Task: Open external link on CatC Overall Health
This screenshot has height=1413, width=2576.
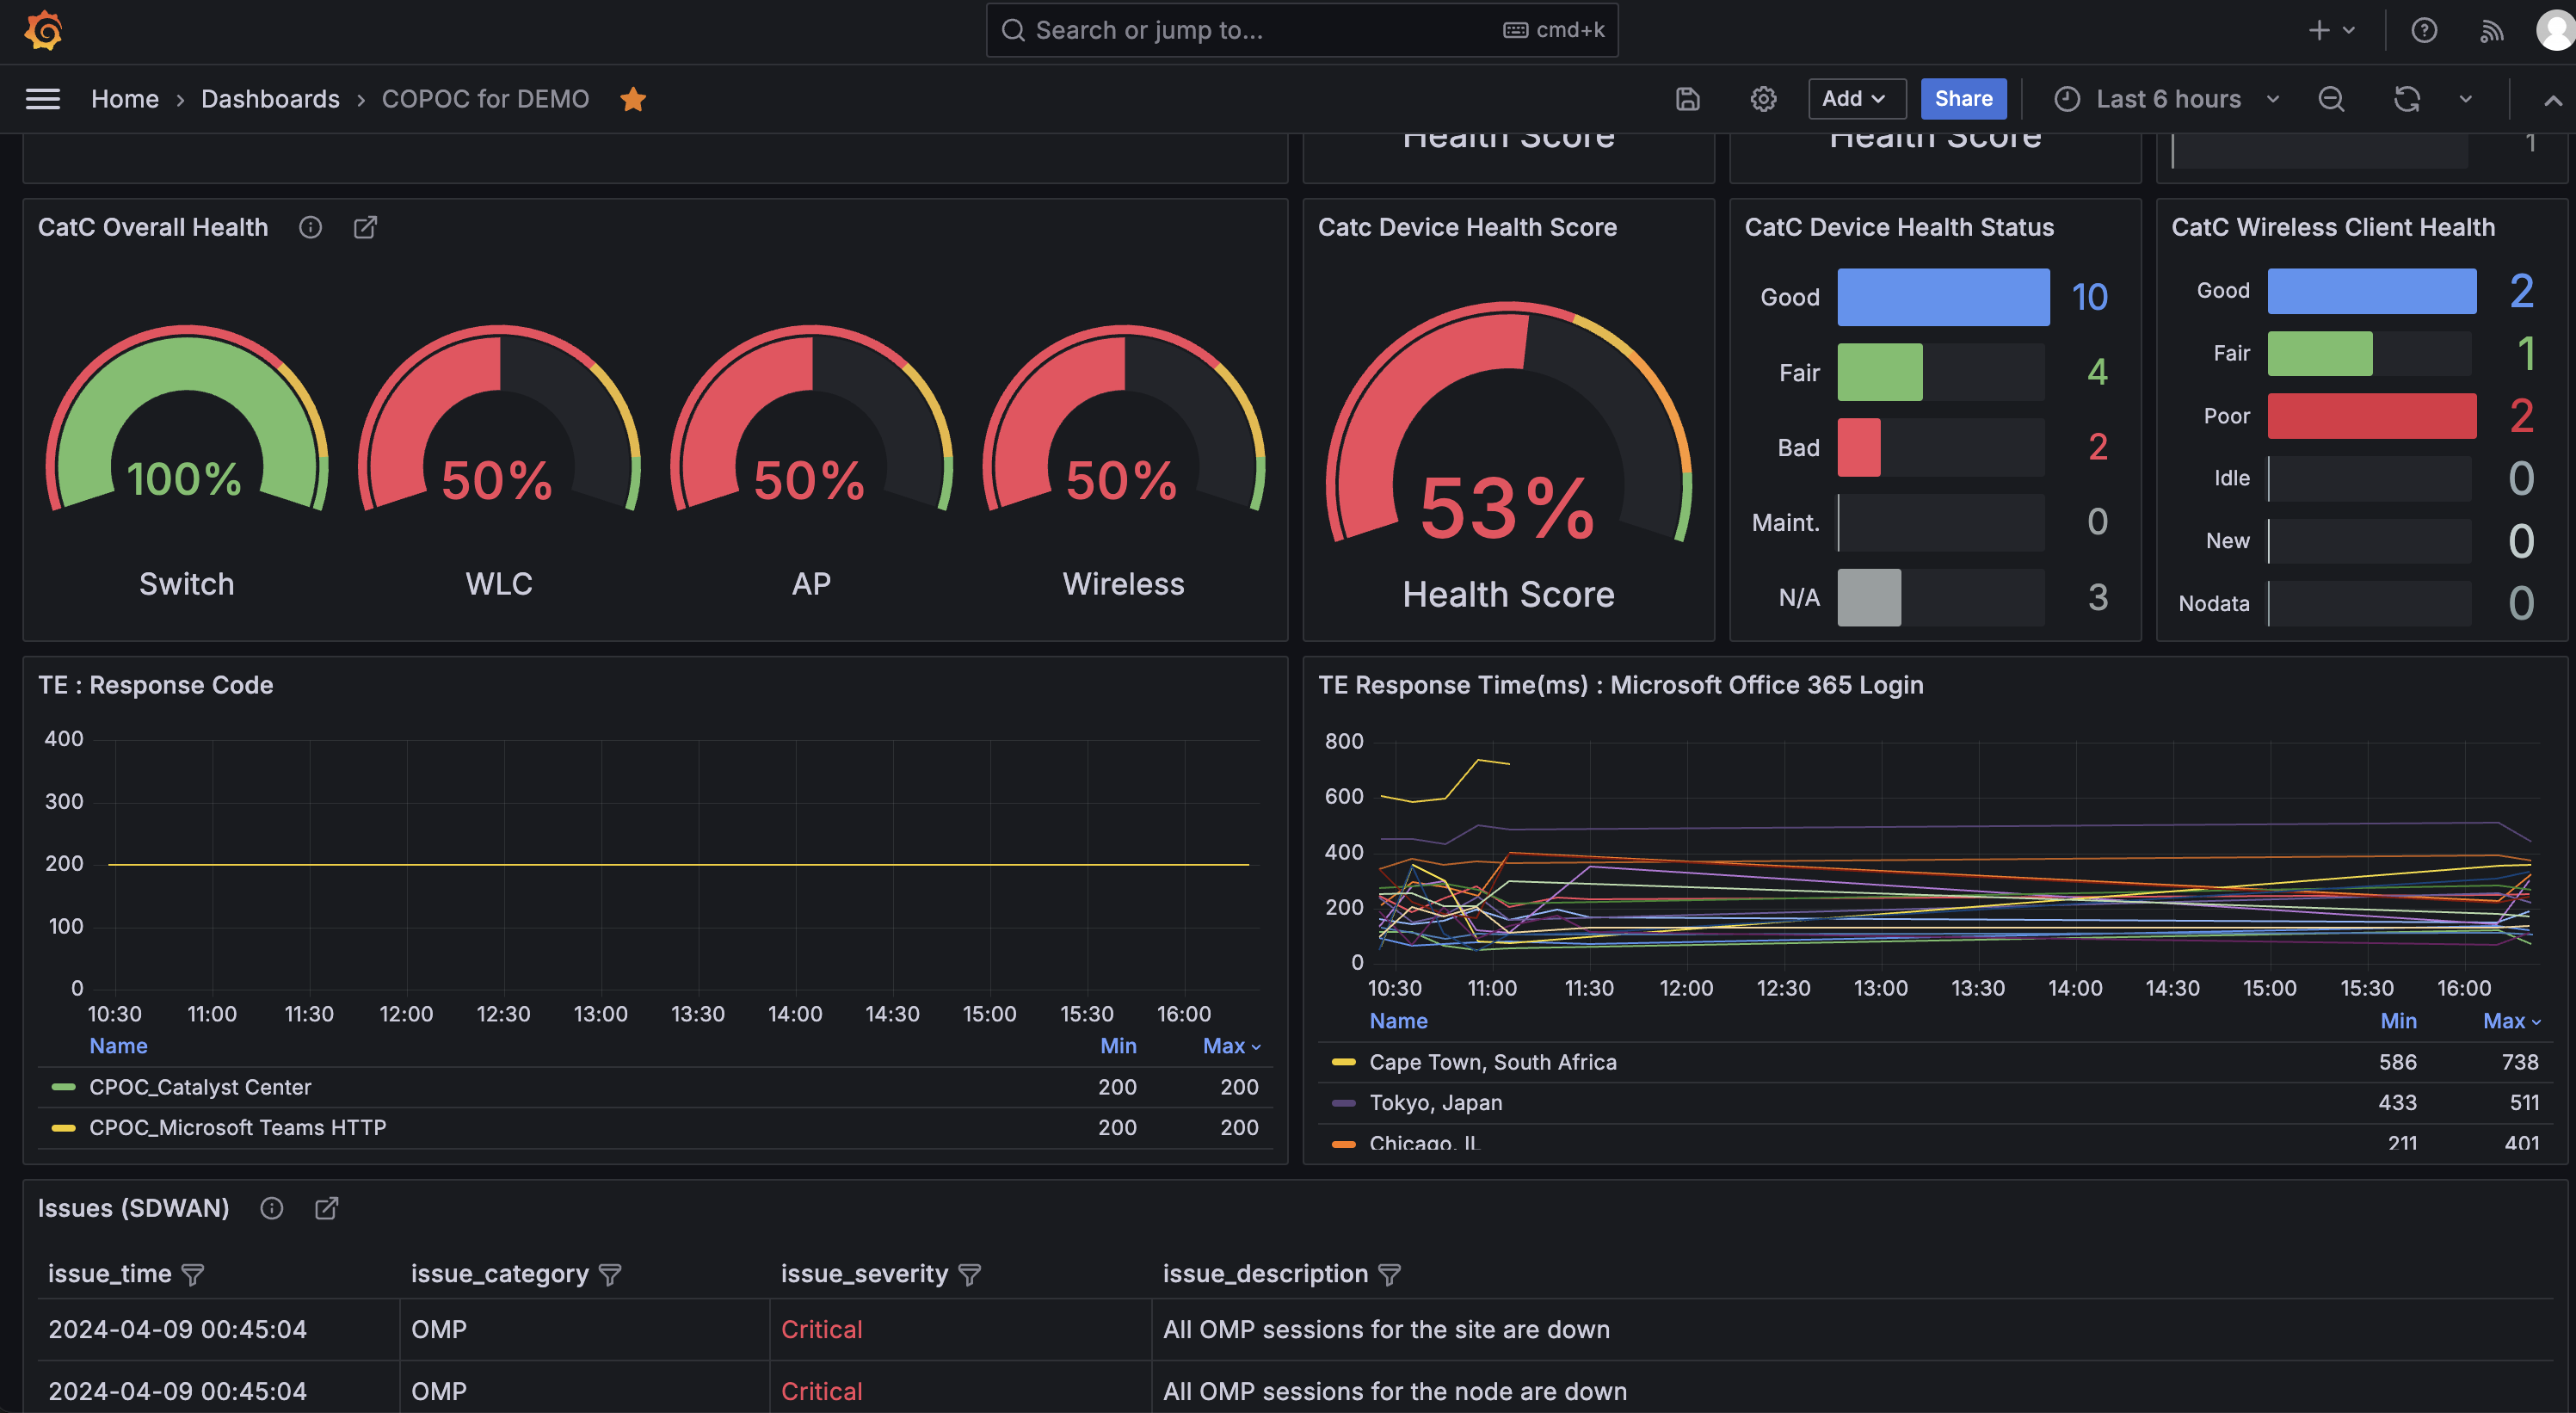Action: point(366,227)
